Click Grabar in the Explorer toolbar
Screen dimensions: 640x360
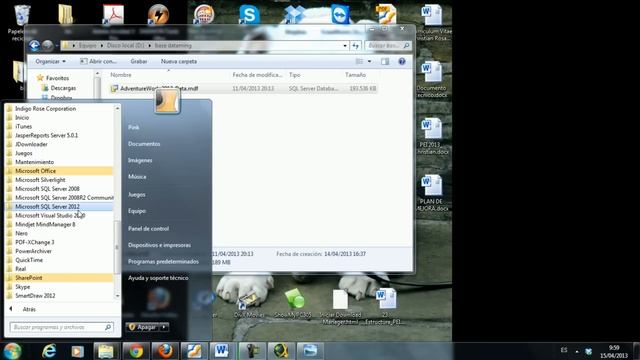(x=139, y=61)
